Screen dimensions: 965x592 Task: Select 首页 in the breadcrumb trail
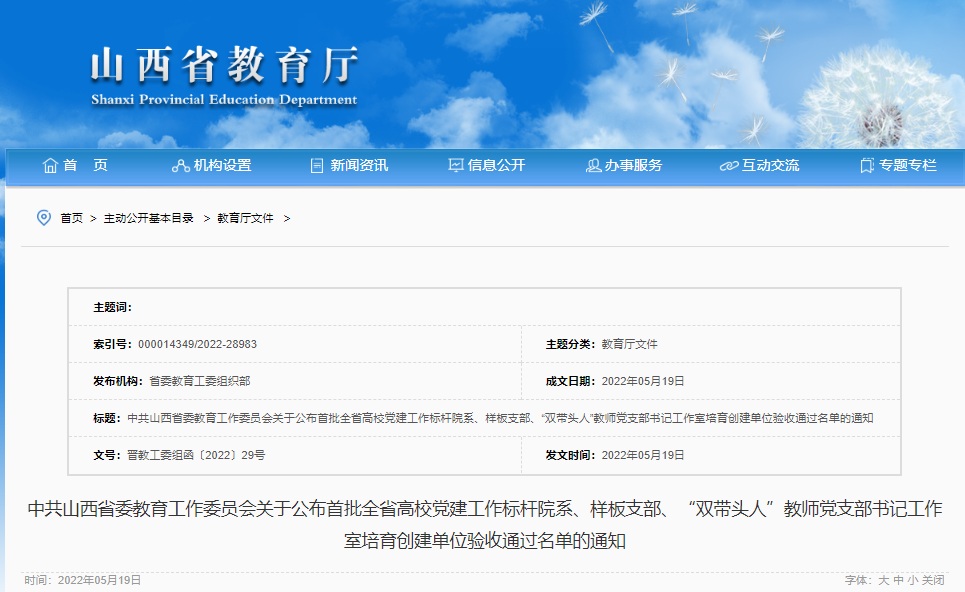(x=71, y=218)
